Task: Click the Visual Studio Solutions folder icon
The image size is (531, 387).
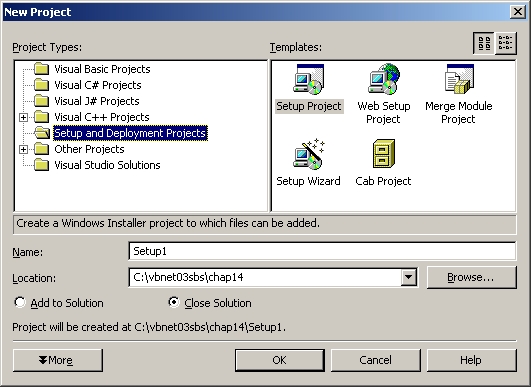Action: [42, 165]
